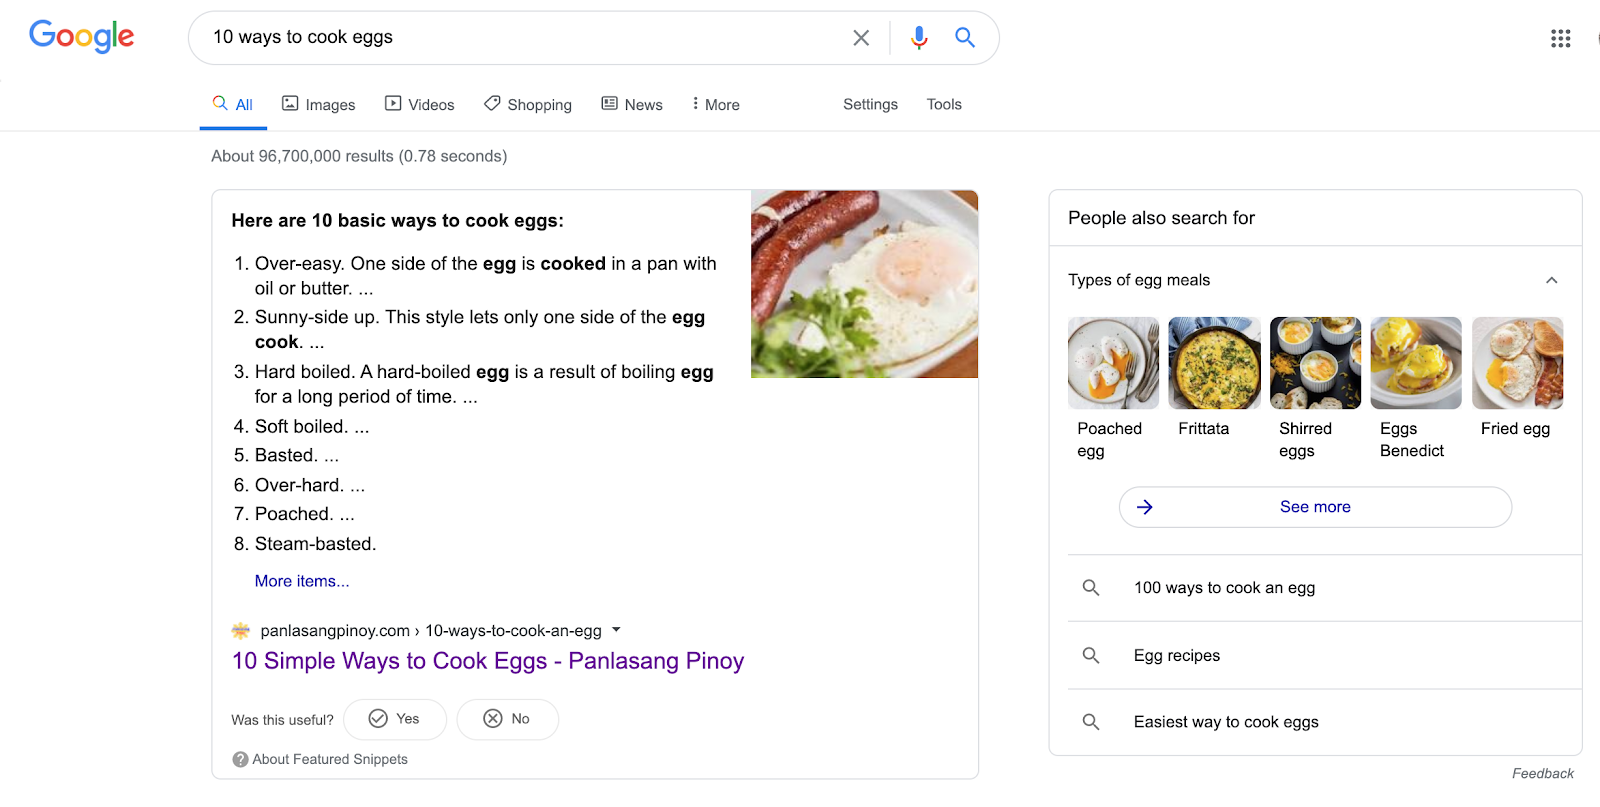Clear the search query with X icon
The width and height of the screenshot is (1600, 807).
click(861, 38)
